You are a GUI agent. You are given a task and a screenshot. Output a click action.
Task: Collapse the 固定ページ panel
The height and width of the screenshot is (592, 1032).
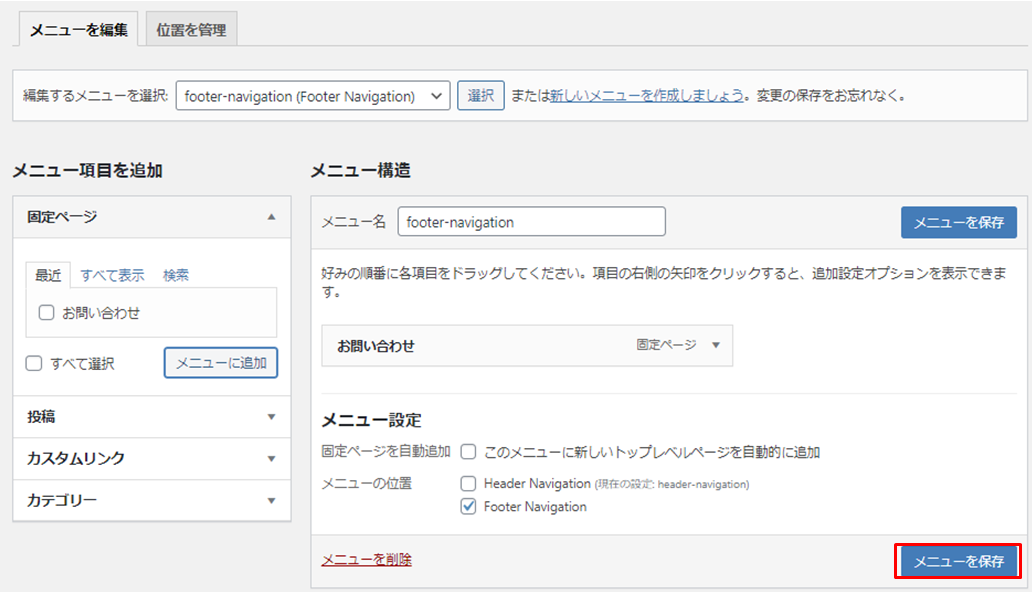pyautogui.click(x=151, y=217)
